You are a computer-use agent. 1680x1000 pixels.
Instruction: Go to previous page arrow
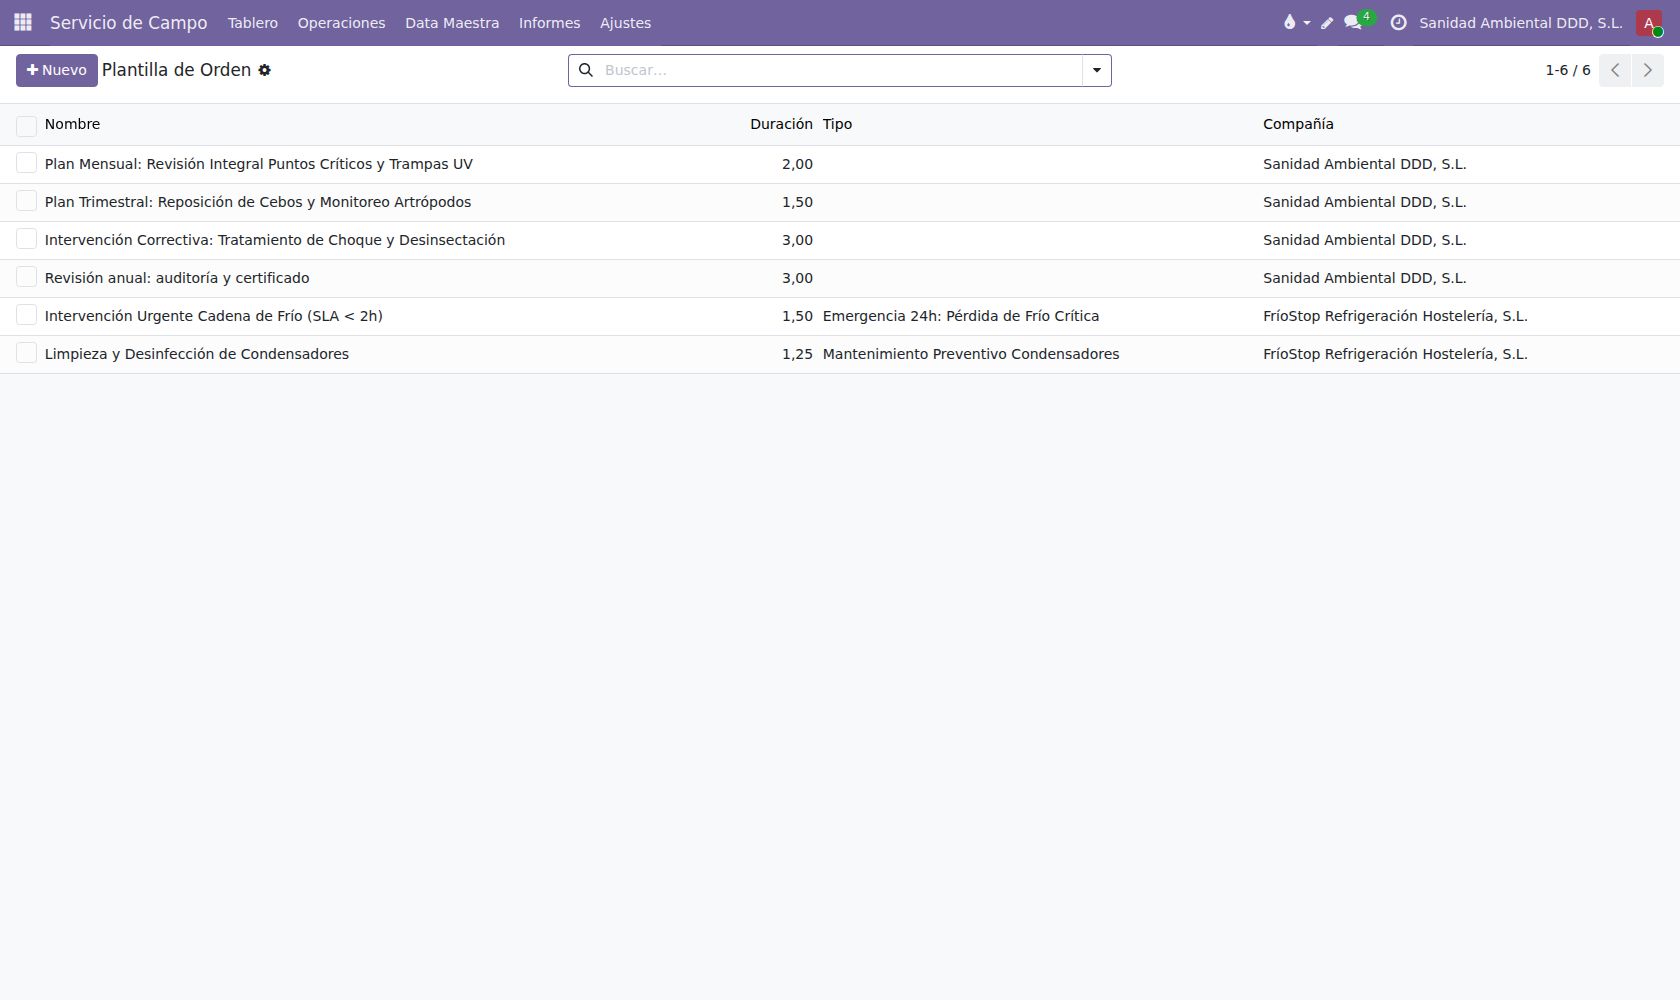[1615, 70]
